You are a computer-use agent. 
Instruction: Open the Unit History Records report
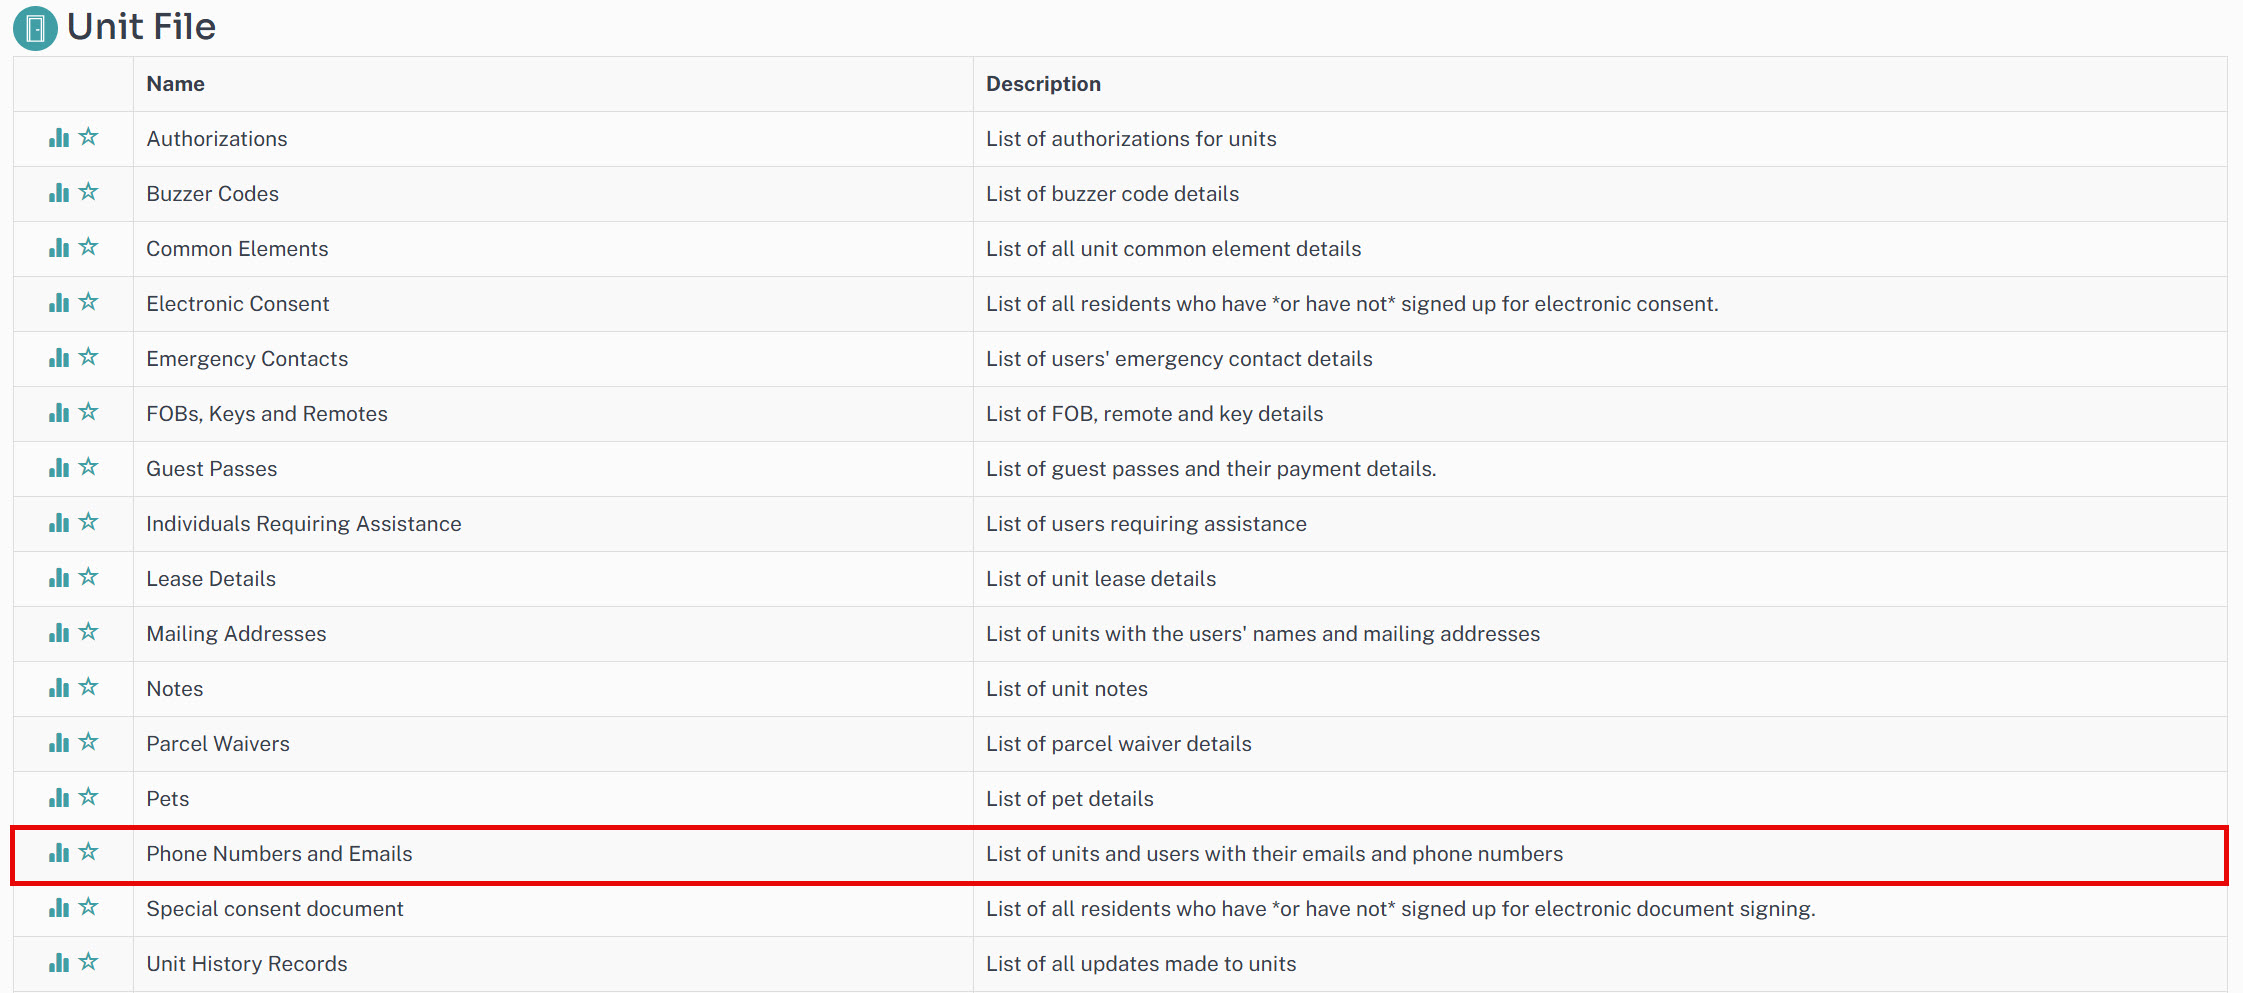(247, 964)
